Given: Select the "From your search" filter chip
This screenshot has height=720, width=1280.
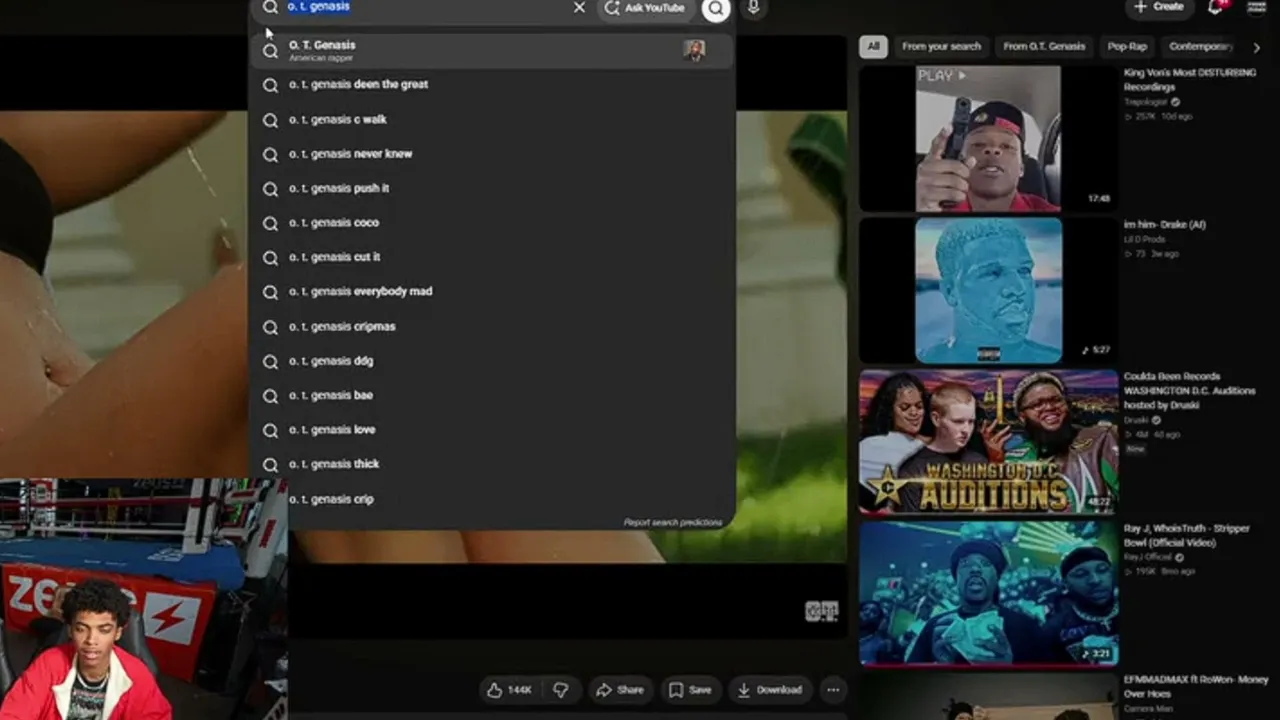Looking at the screenshot, I should point(941,47).
